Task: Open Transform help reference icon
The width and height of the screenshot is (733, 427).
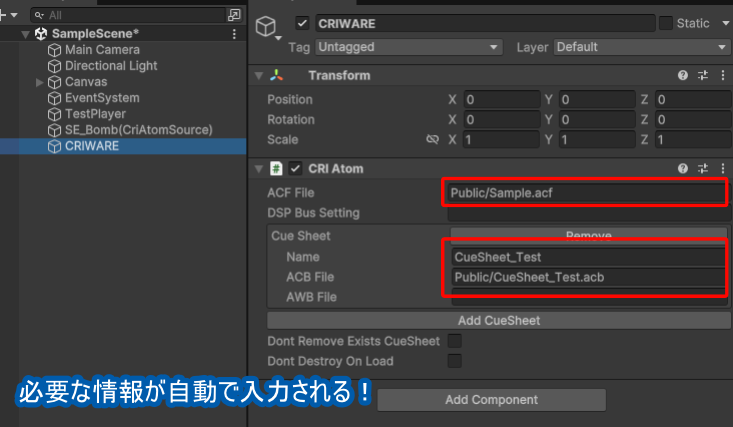Action: pyautogui.click(x=683, y=75)
